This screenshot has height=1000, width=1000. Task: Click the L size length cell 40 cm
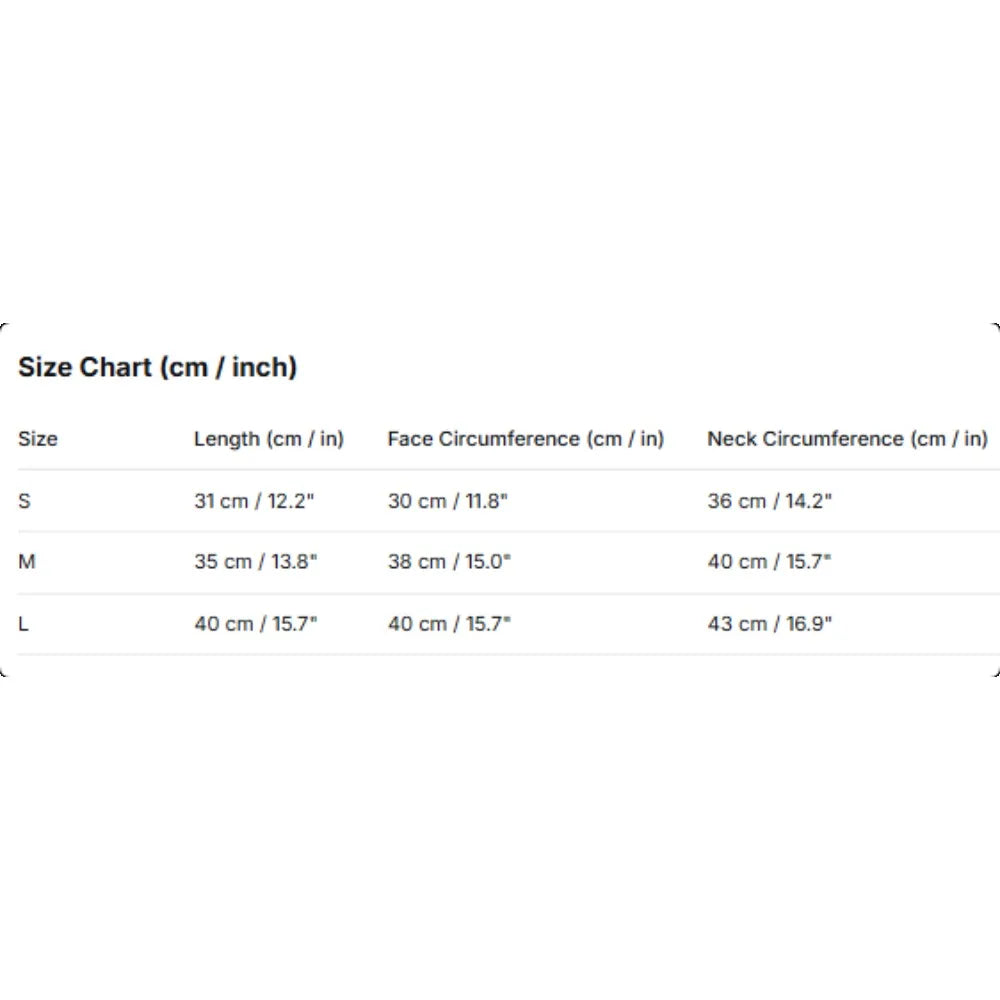[x=255, y=623]
